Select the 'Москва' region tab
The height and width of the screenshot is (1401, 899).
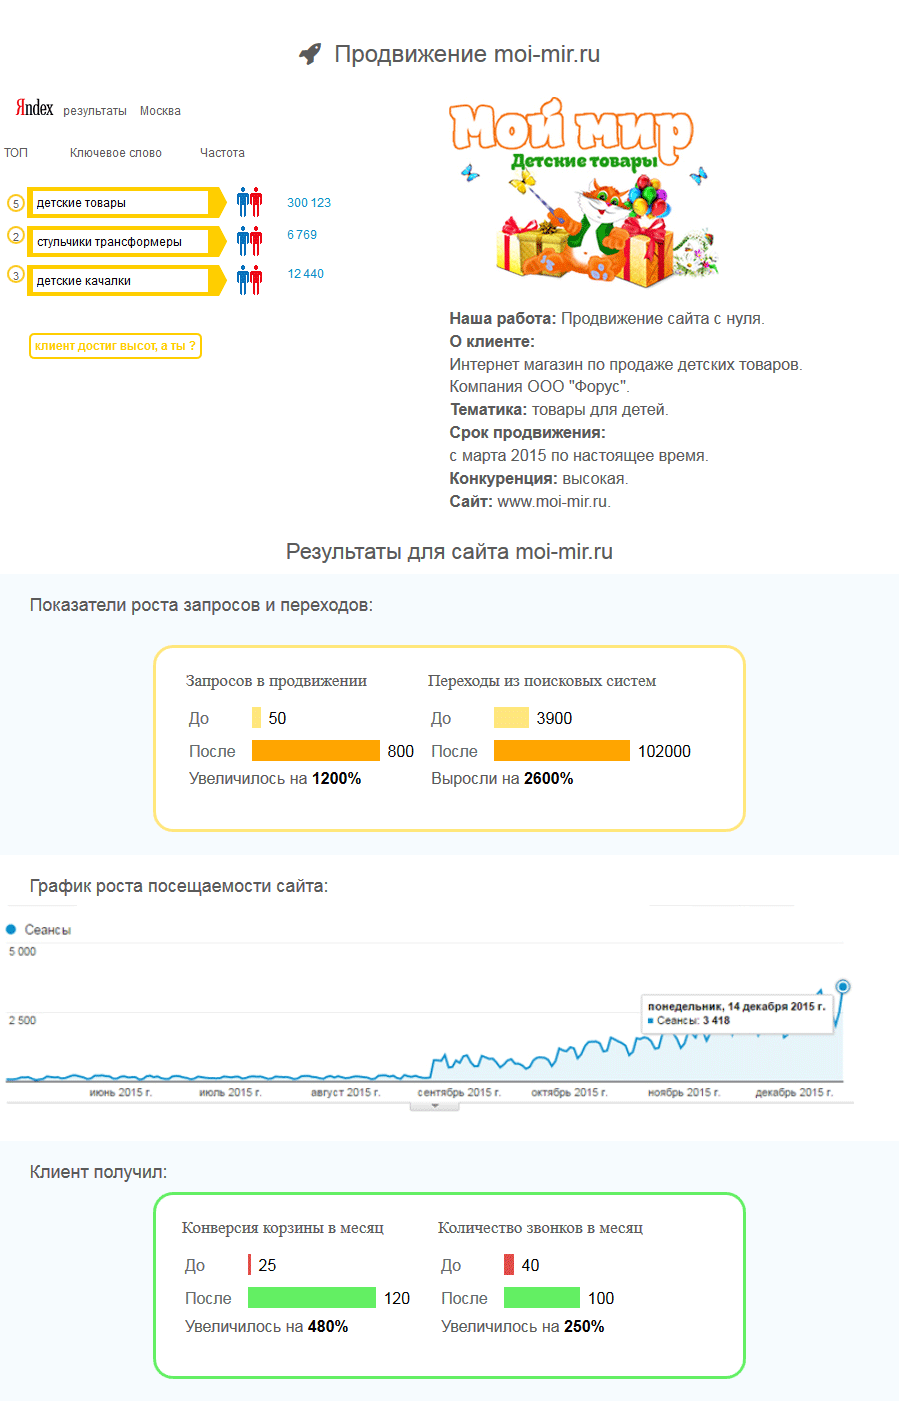[160, 111]
